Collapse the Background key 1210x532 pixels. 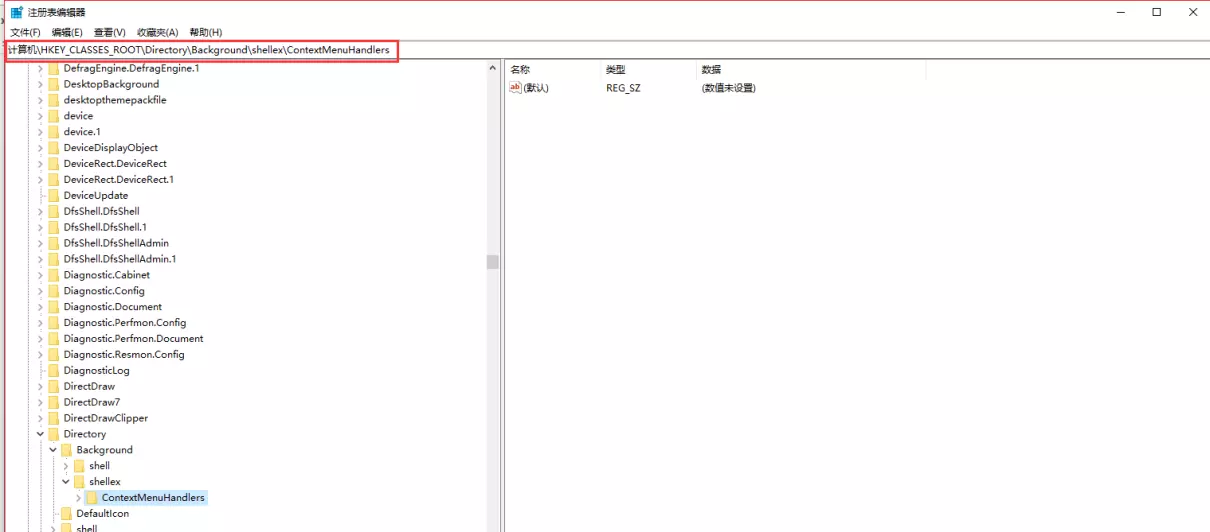click(x=53, y=450)
